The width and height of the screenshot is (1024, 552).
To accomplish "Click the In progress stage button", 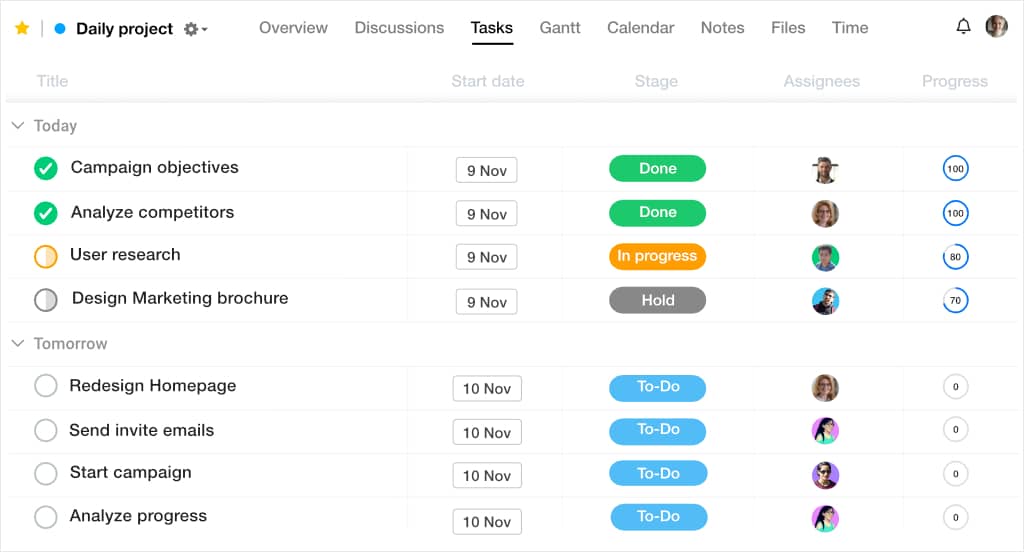I will [x=657, y=257].
